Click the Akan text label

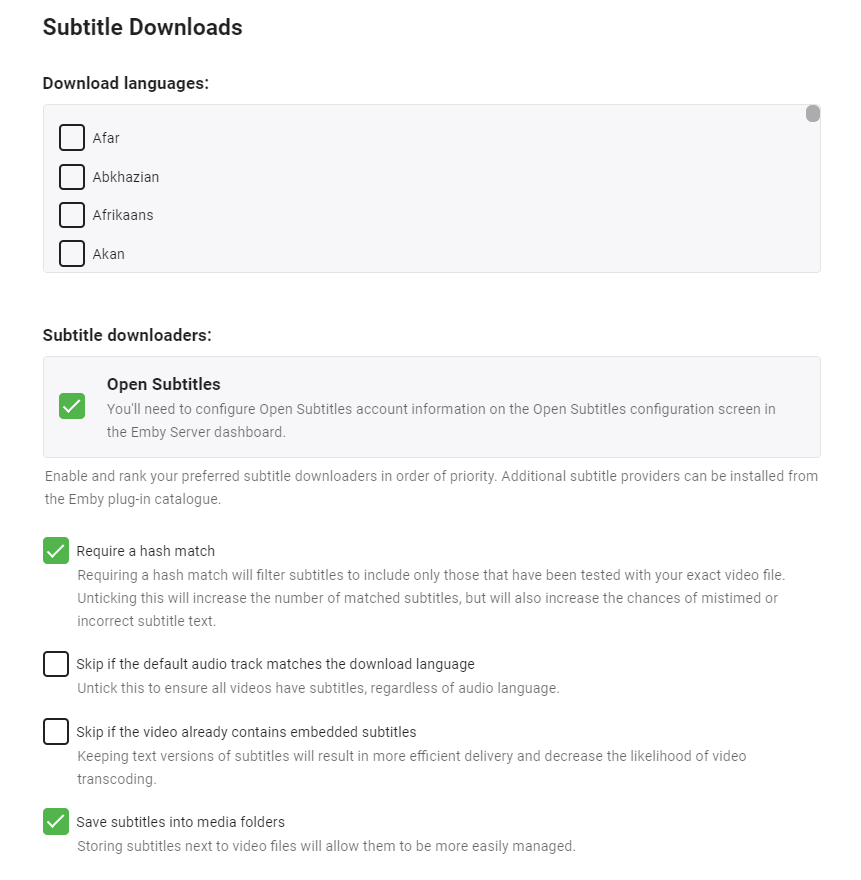pyautogui.click(x=109, y=254)
